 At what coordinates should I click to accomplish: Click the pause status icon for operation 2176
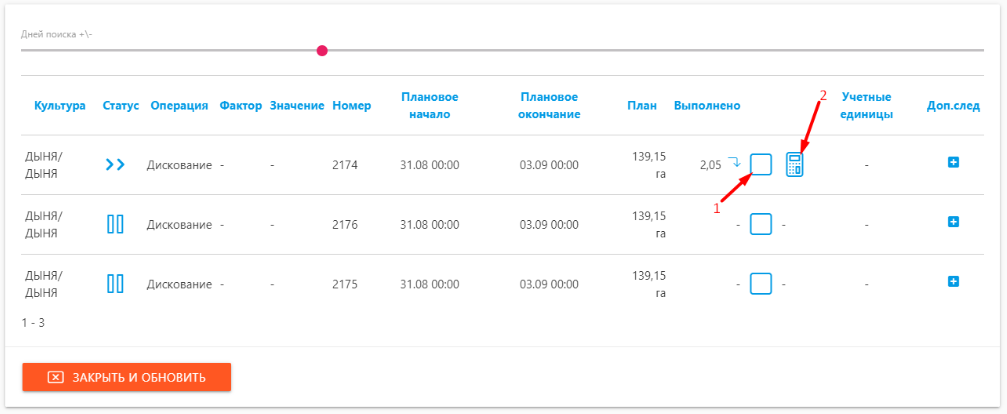pyautogui.click(x=115, y=225)
